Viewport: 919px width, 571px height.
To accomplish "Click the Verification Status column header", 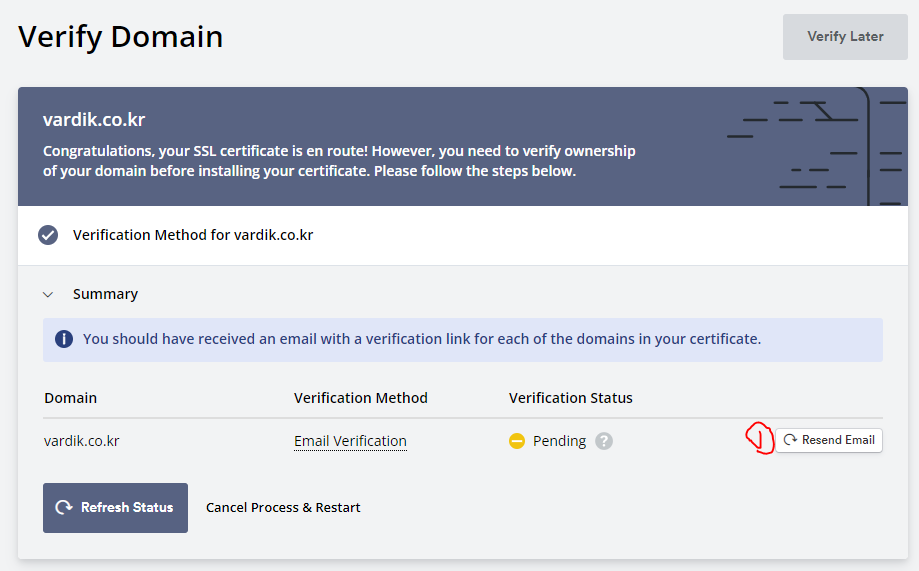I will [x=570, y=398].
